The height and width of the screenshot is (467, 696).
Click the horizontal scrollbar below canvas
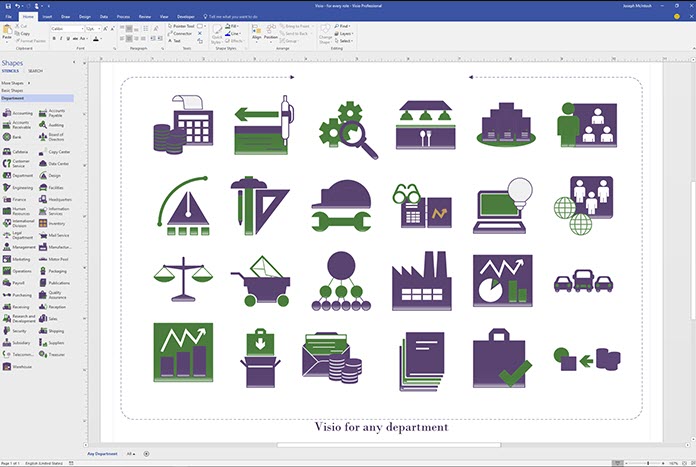[389, 445]
